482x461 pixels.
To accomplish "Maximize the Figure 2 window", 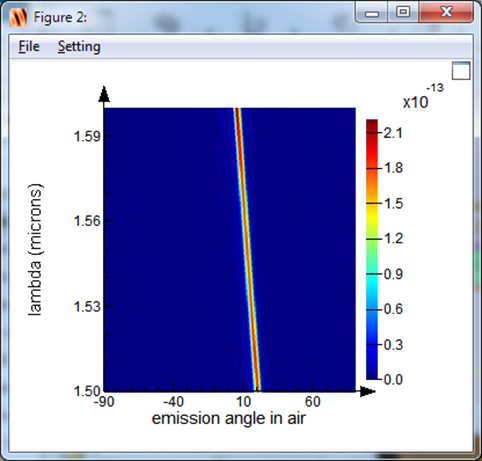I will 403,13.
